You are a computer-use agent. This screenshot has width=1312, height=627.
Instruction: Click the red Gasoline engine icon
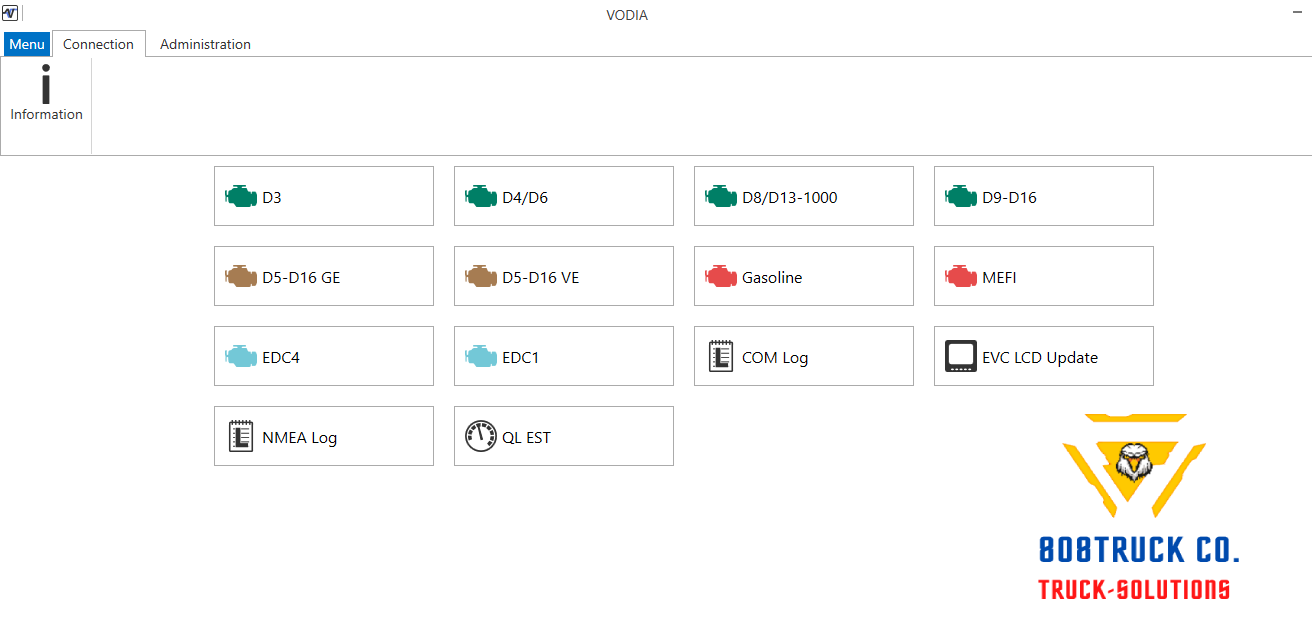[x=721, y=277]
